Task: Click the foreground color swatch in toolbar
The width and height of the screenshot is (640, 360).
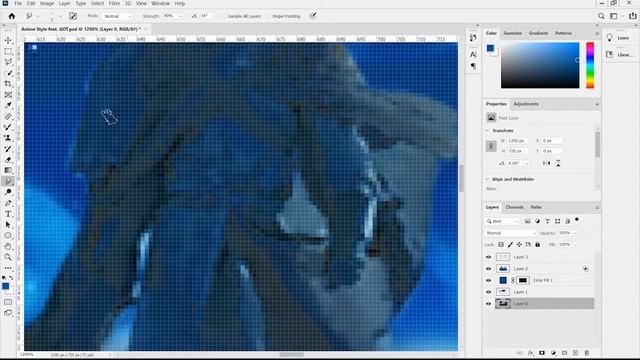Action: point(6,286)
